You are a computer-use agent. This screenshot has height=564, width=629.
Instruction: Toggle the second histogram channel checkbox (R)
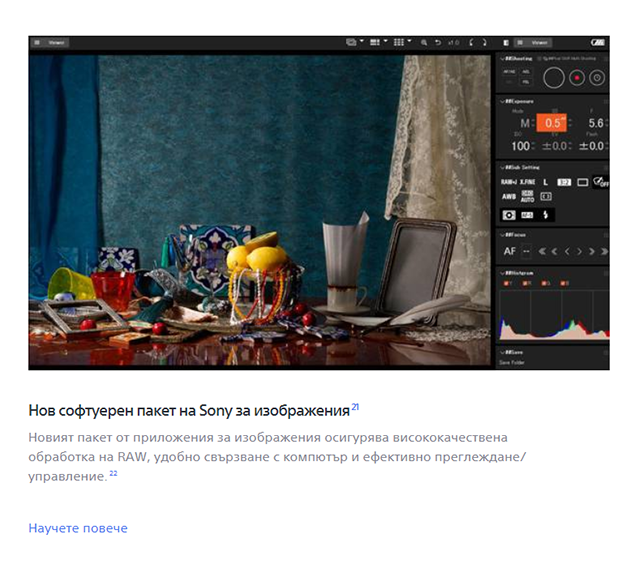click(525, 284)
